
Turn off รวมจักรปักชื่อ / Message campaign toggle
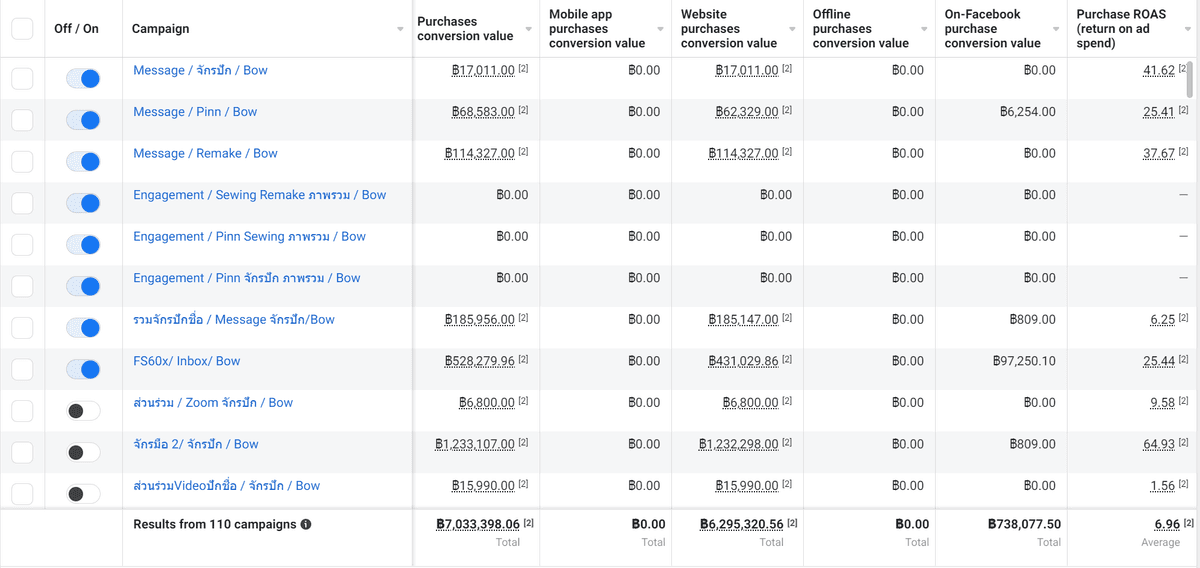83,328
